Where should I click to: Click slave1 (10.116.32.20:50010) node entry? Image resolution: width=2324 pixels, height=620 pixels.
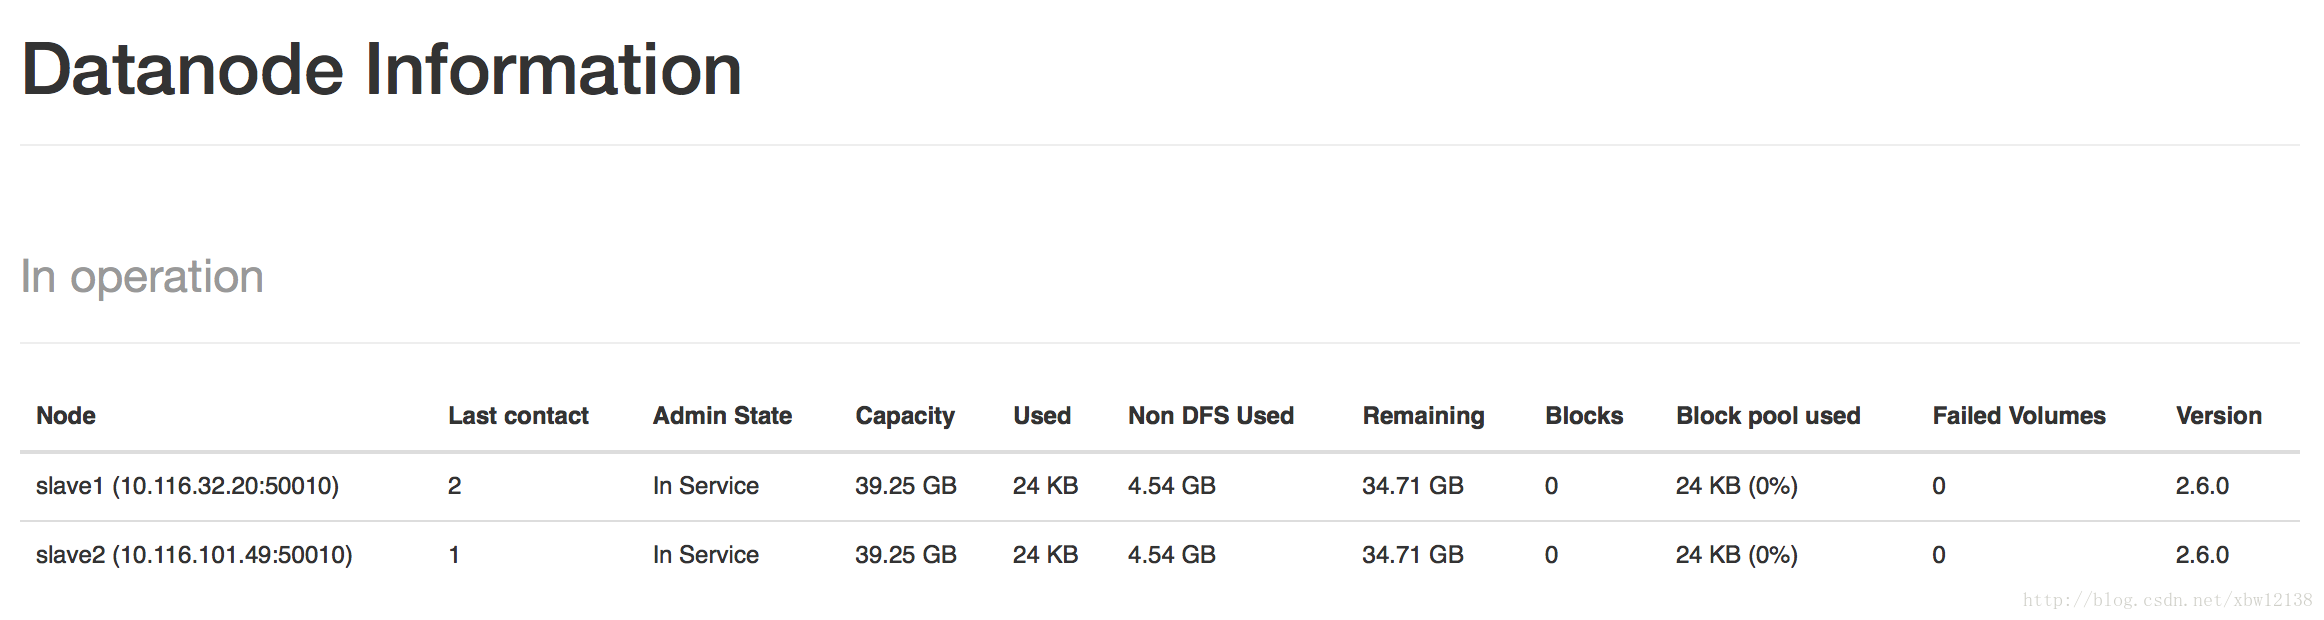187,486
